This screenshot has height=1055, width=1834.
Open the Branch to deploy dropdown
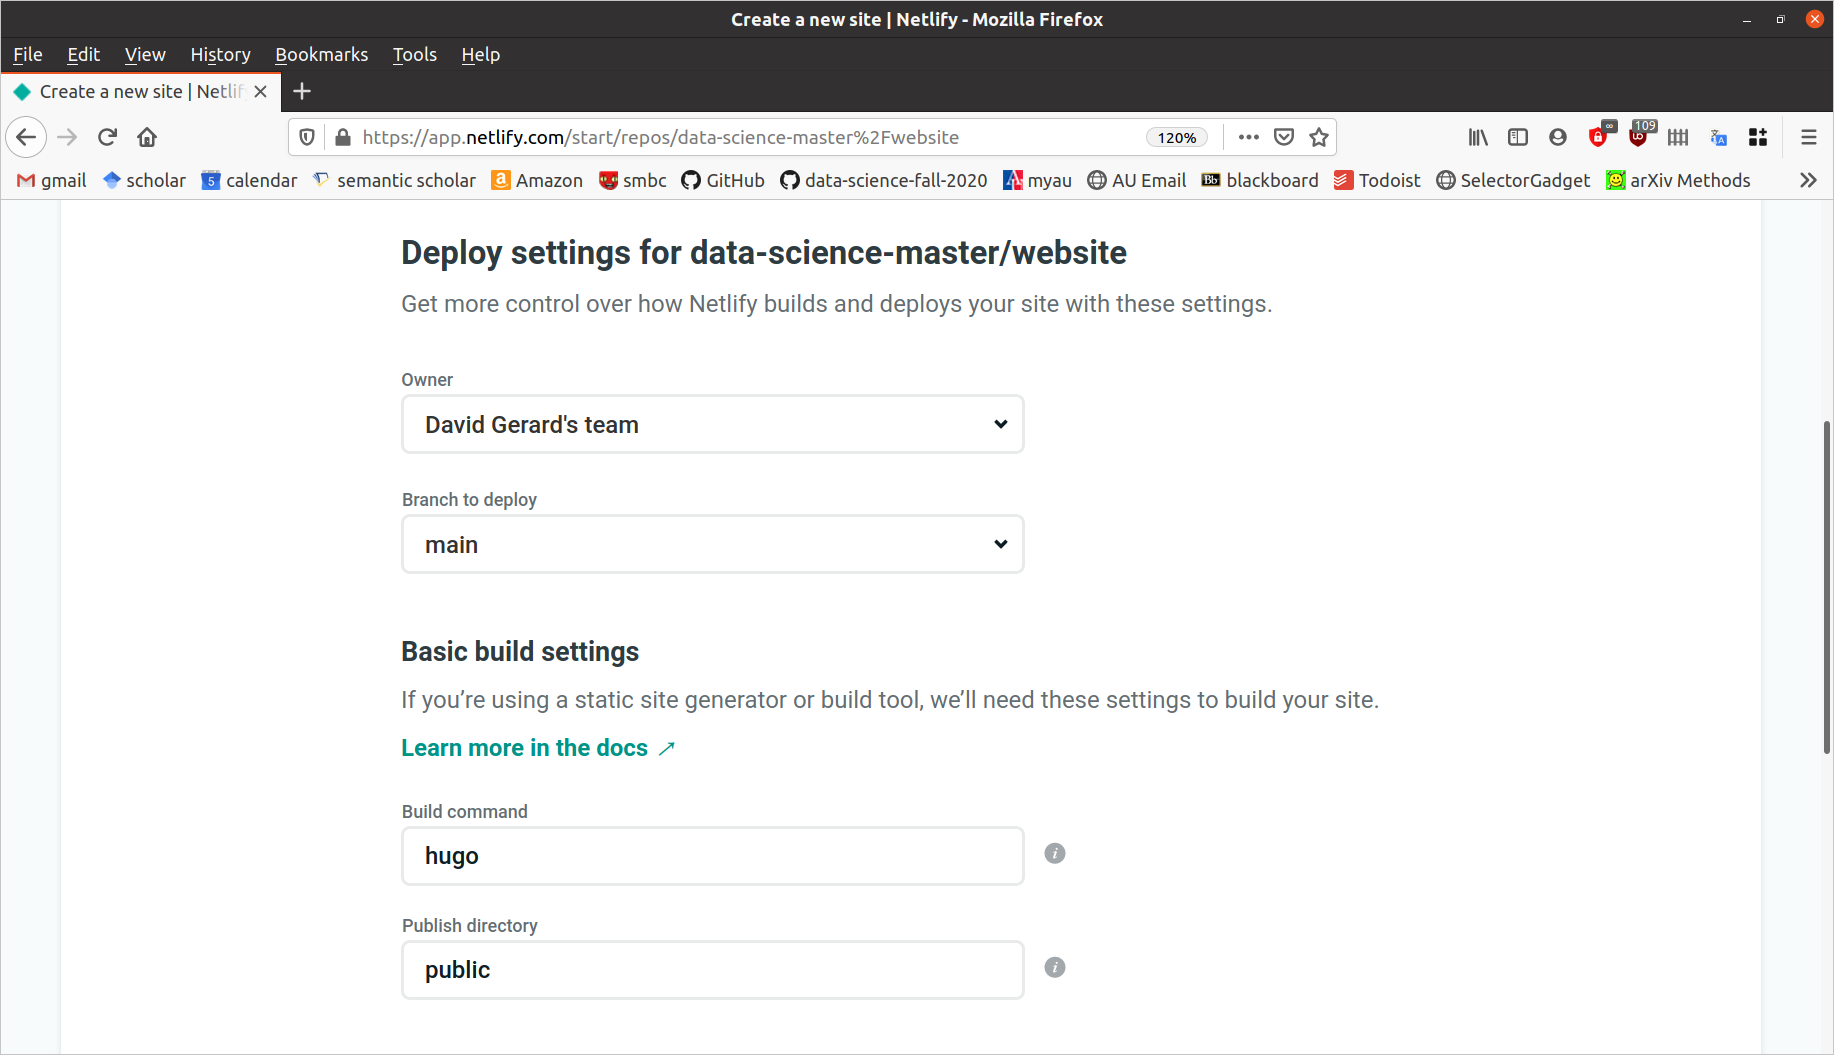pyautogui.click(x=712, y=544)
